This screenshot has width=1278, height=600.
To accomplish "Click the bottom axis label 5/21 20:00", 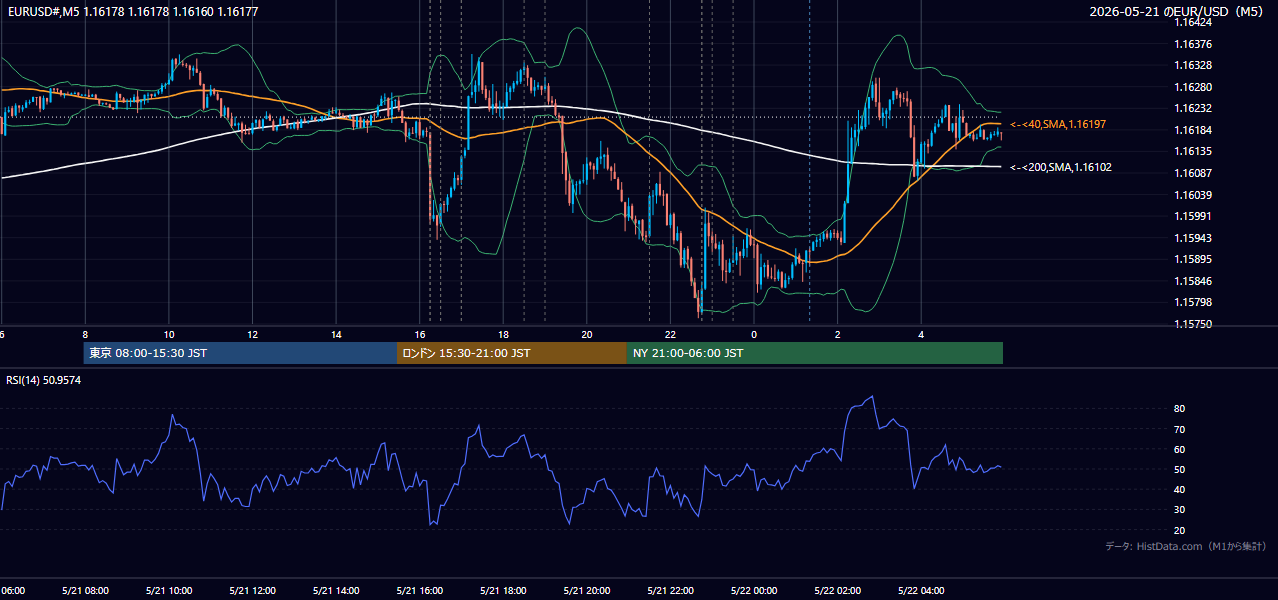I will 586,591.
